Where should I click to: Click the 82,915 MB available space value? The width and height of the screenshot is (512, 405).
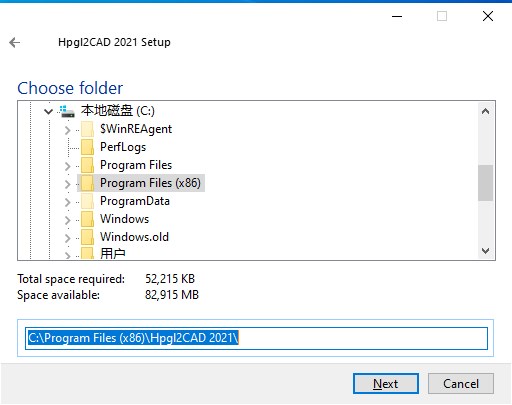click(x=172, y=295)
